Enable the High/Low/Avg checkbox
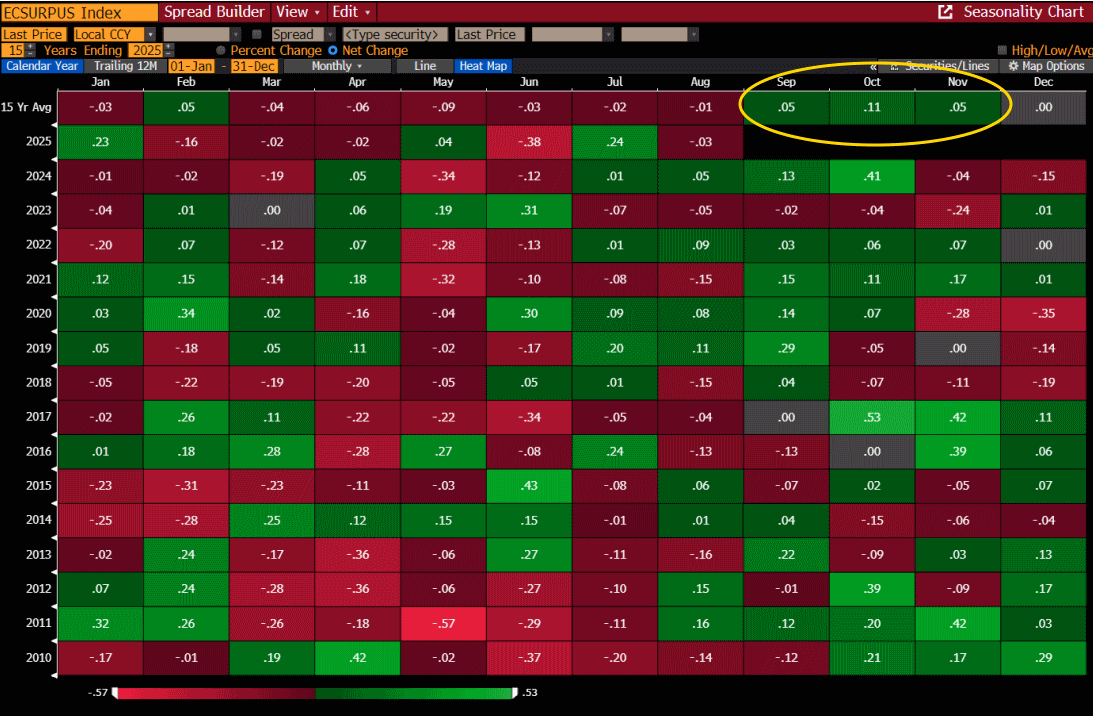This screenshot has height=716, width=1093. (1003, 49)
